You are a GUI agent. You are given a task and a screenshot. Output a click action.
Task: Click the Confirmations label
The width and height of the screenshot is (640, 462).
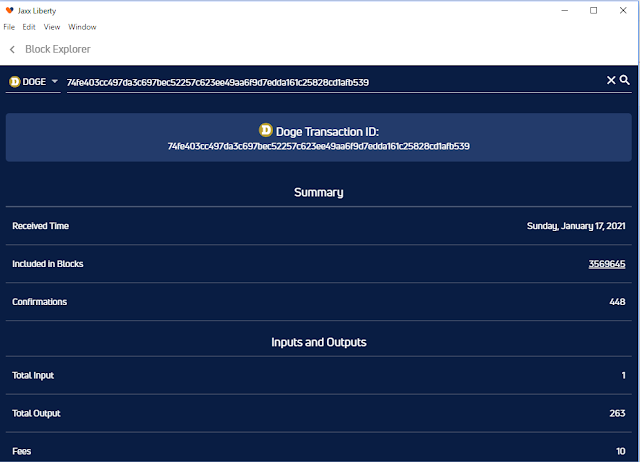tap(40, 302)
